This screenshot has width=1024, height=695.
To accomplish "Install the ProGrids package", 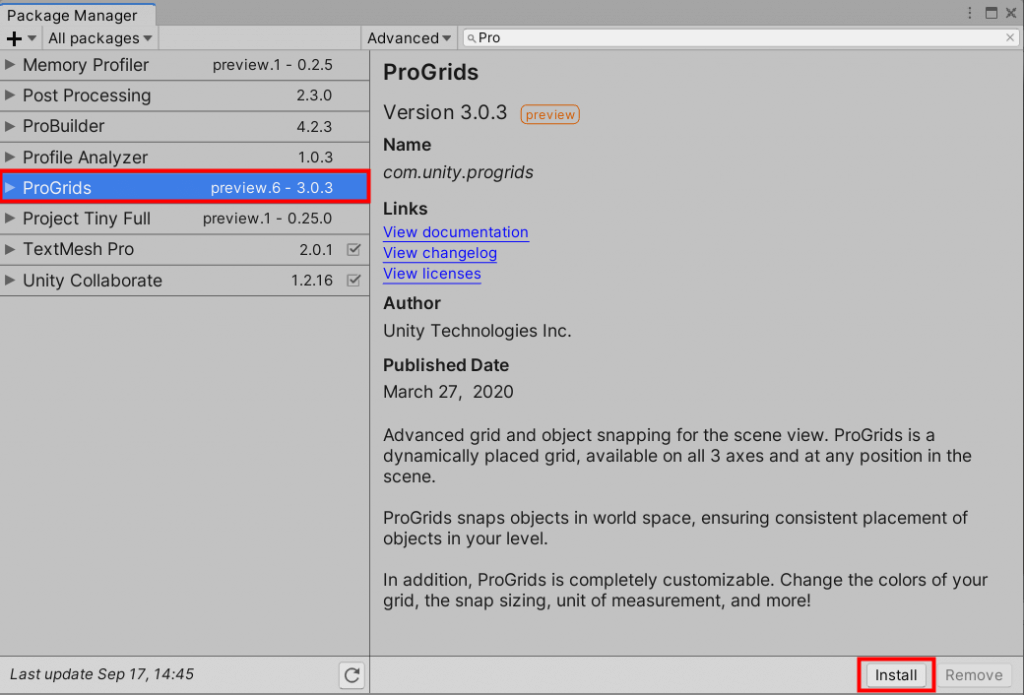I will [896, 675].
